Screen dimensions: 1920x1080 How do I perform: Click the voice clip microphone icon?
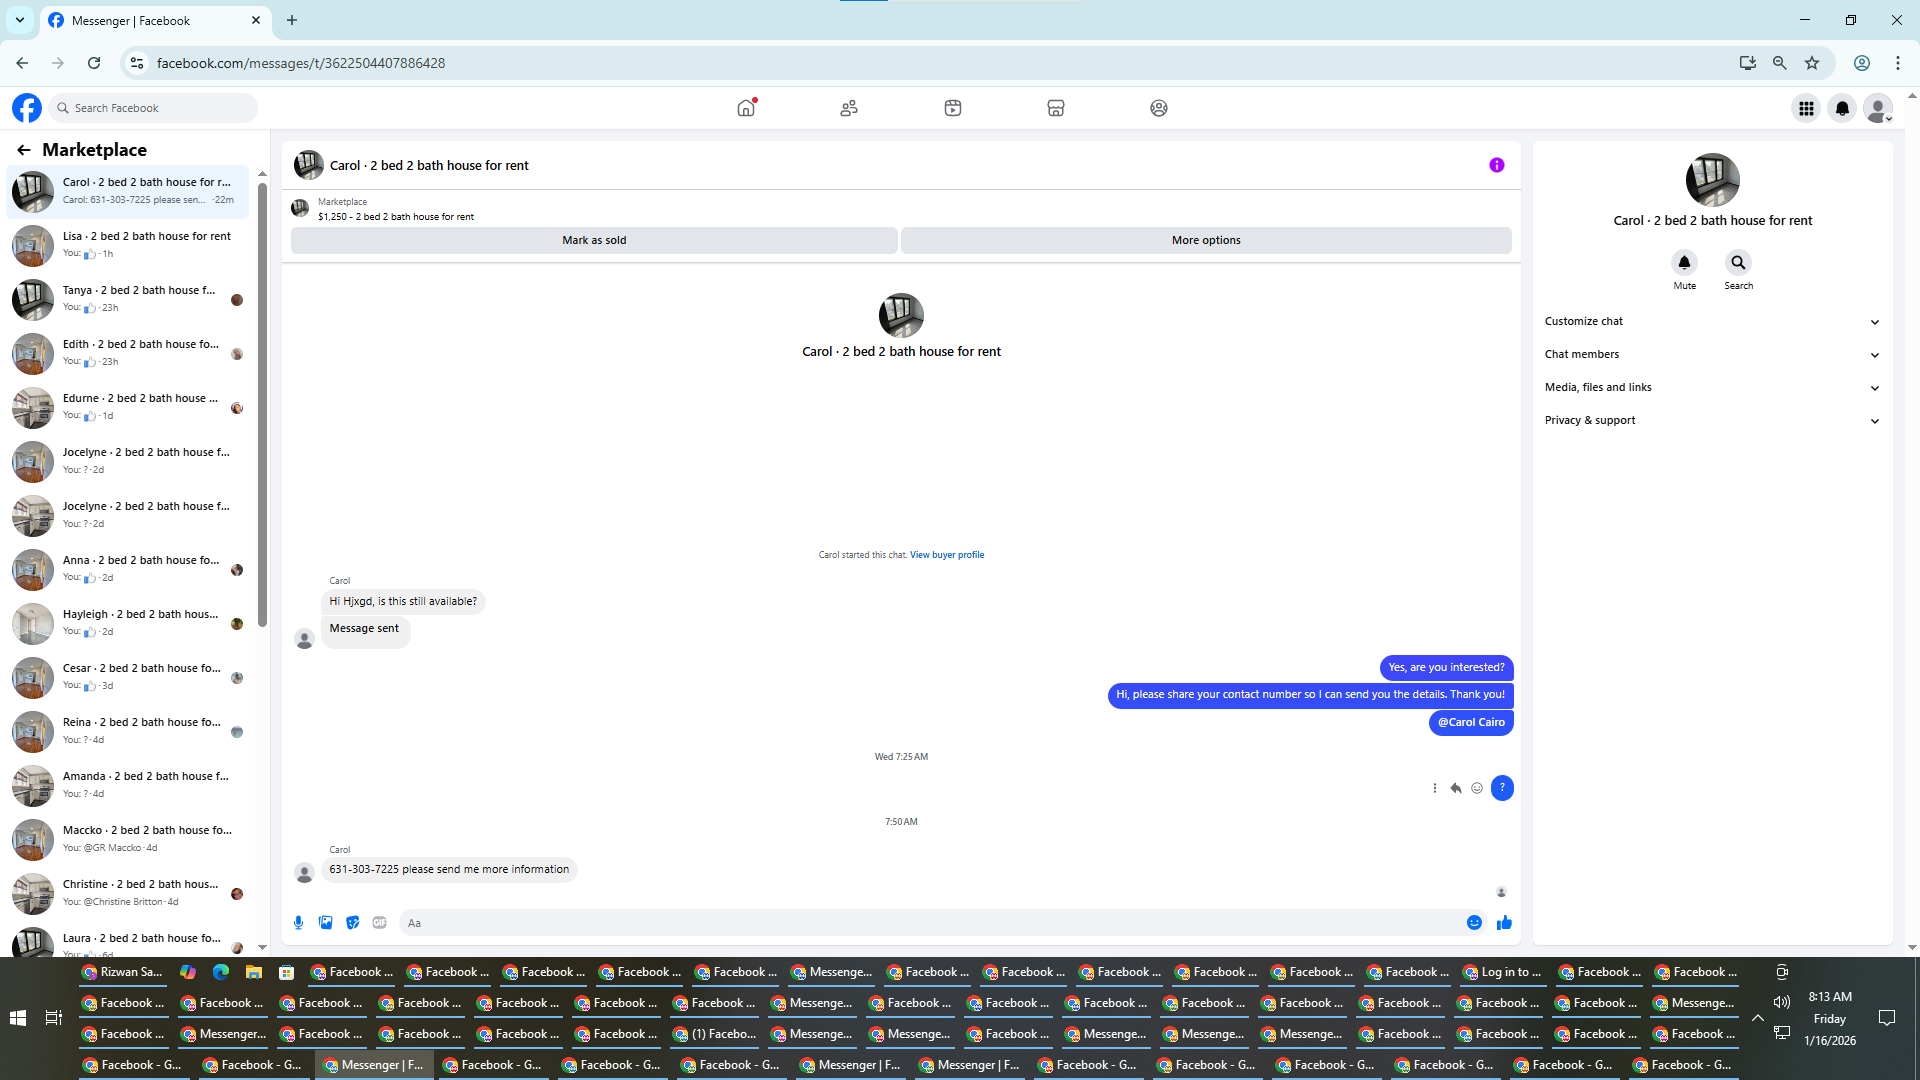298,923
